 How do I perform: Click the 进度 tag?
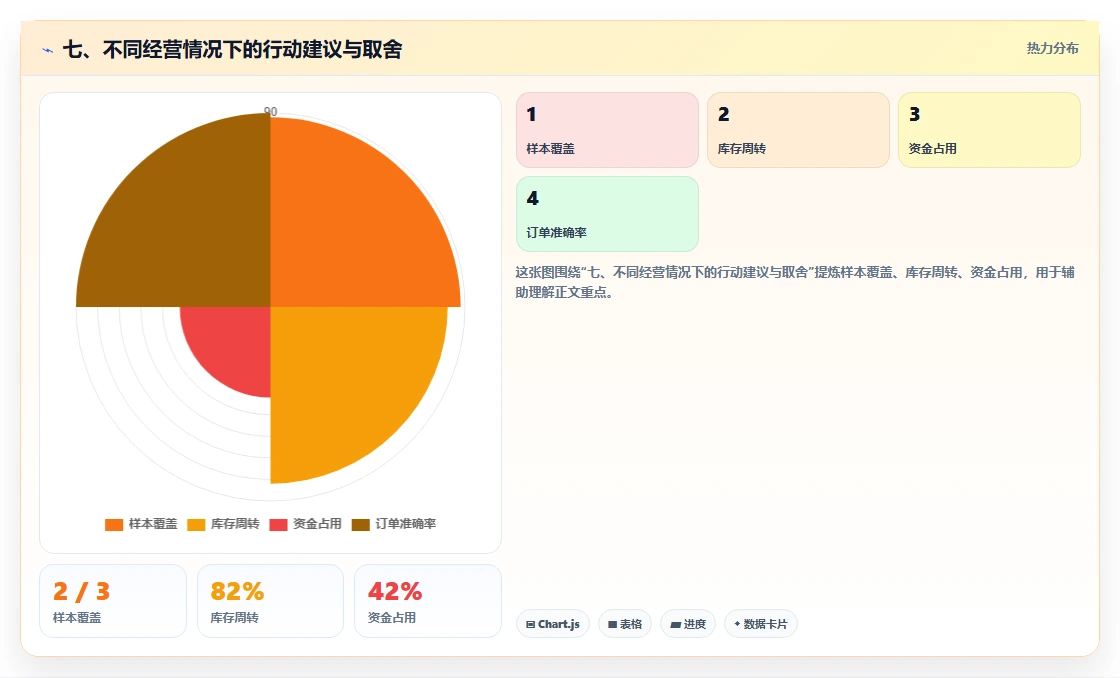point(688,624)
